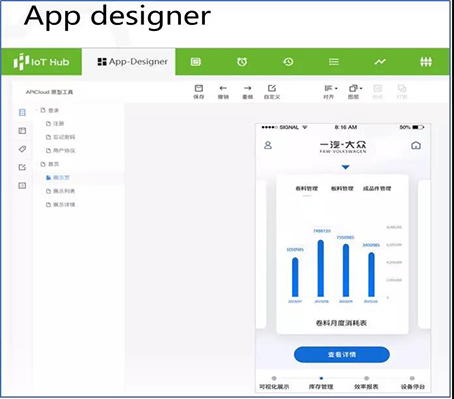Image resolution: width=454 pixels, height=399 pixels.
Task: Click the save icon in the toolbar
Action: pos(199,92)
